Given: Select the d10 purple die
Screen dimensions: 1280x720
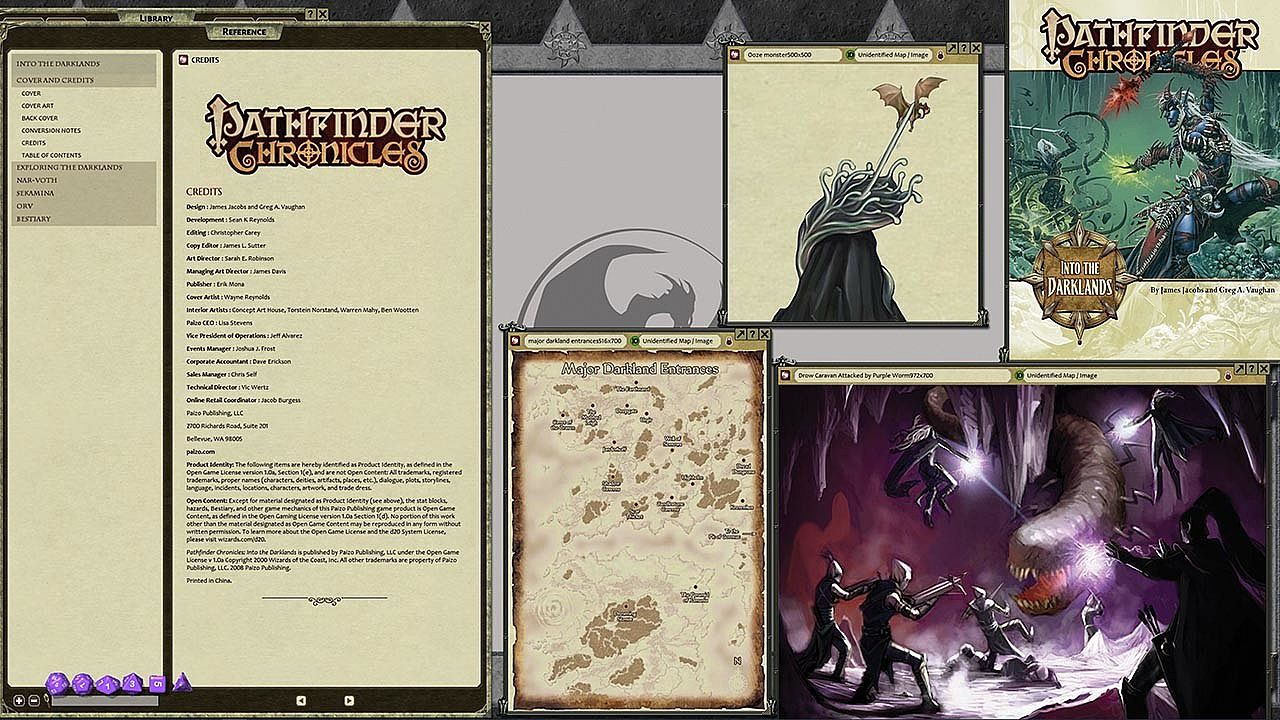Looking at the screenshot, I should click(x=108, y=685).
